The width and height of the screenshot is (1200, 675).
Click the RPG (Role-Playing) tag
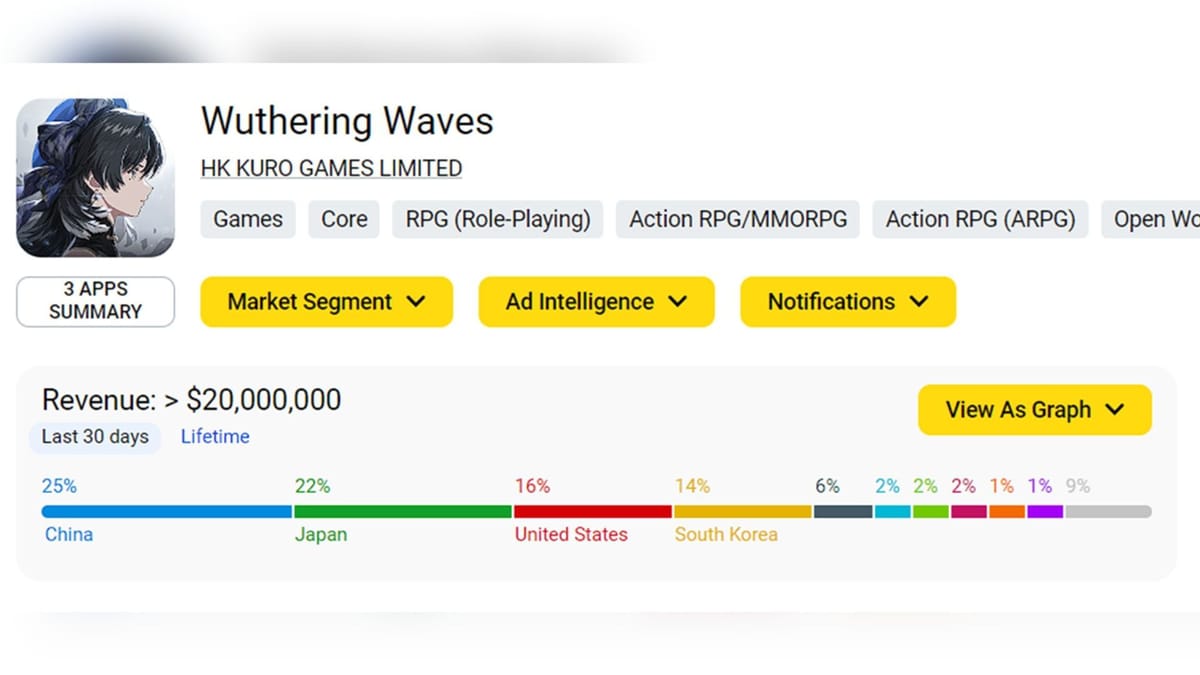(497, 218)
